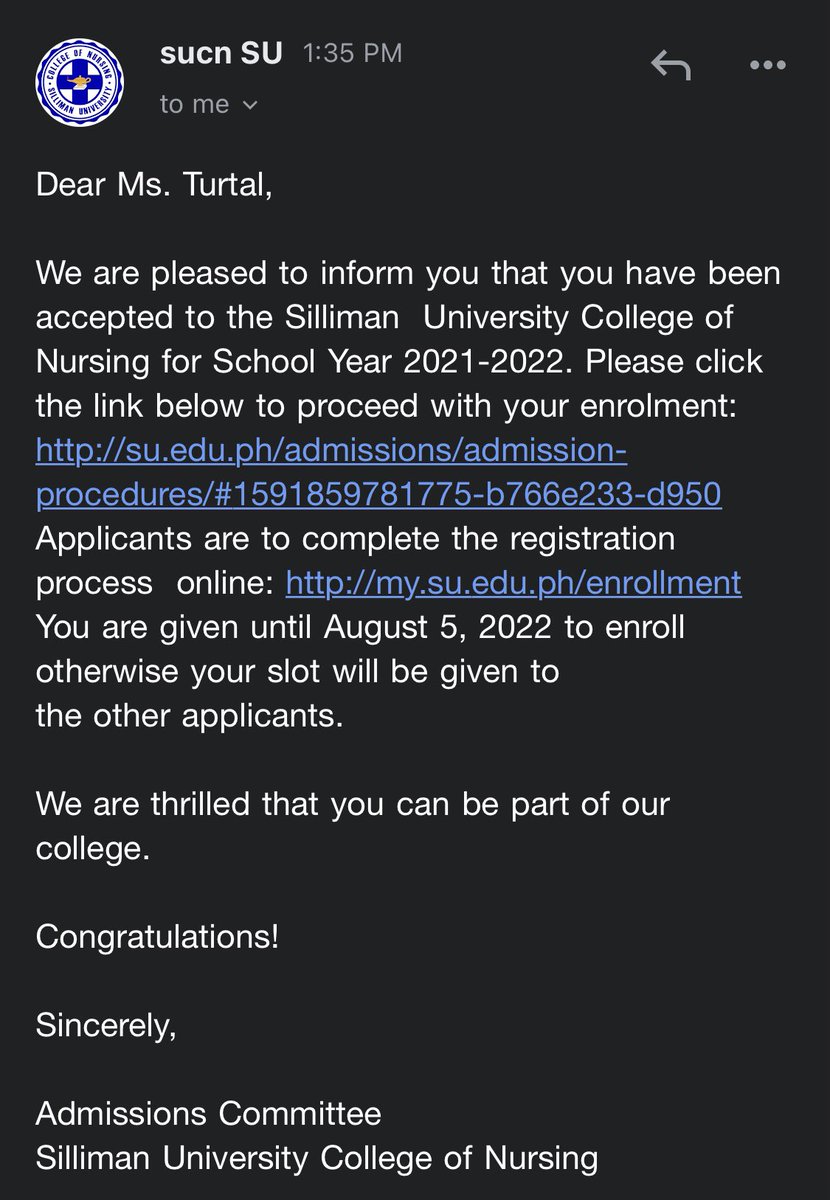The width and height of the screenshot is (830, 1200).
Task: Tap the "to me" recipient label
Action: tap(195, 104)
